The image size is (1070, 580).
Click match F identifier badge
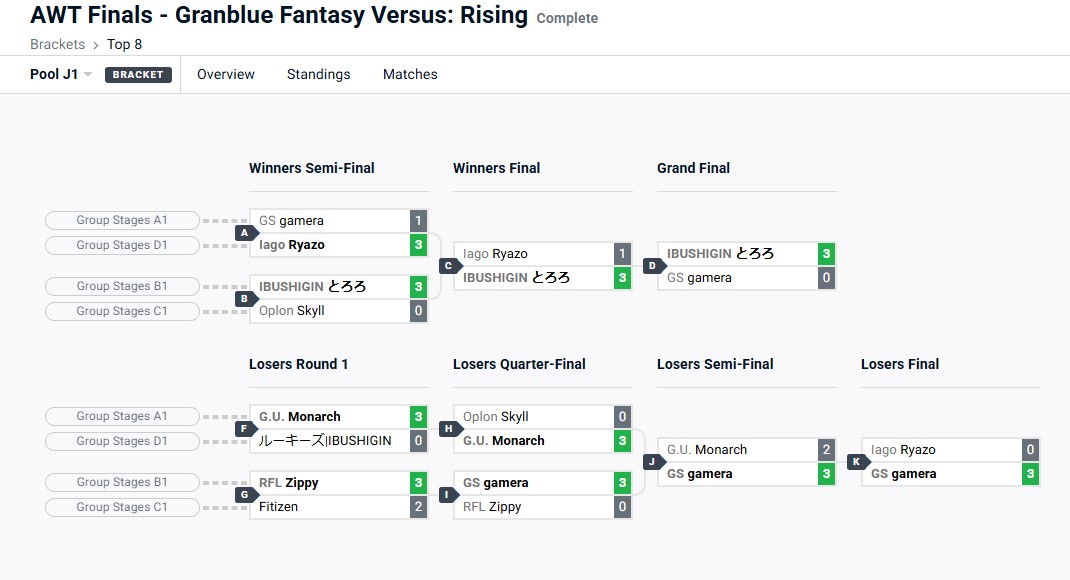pos(243,429)
